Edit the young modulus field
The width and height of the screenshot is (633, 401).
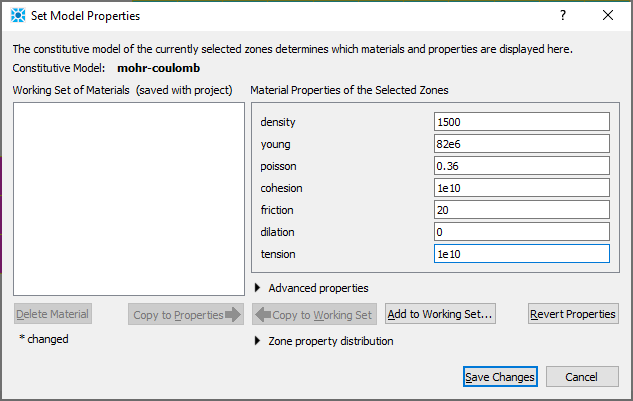[521, 144]
